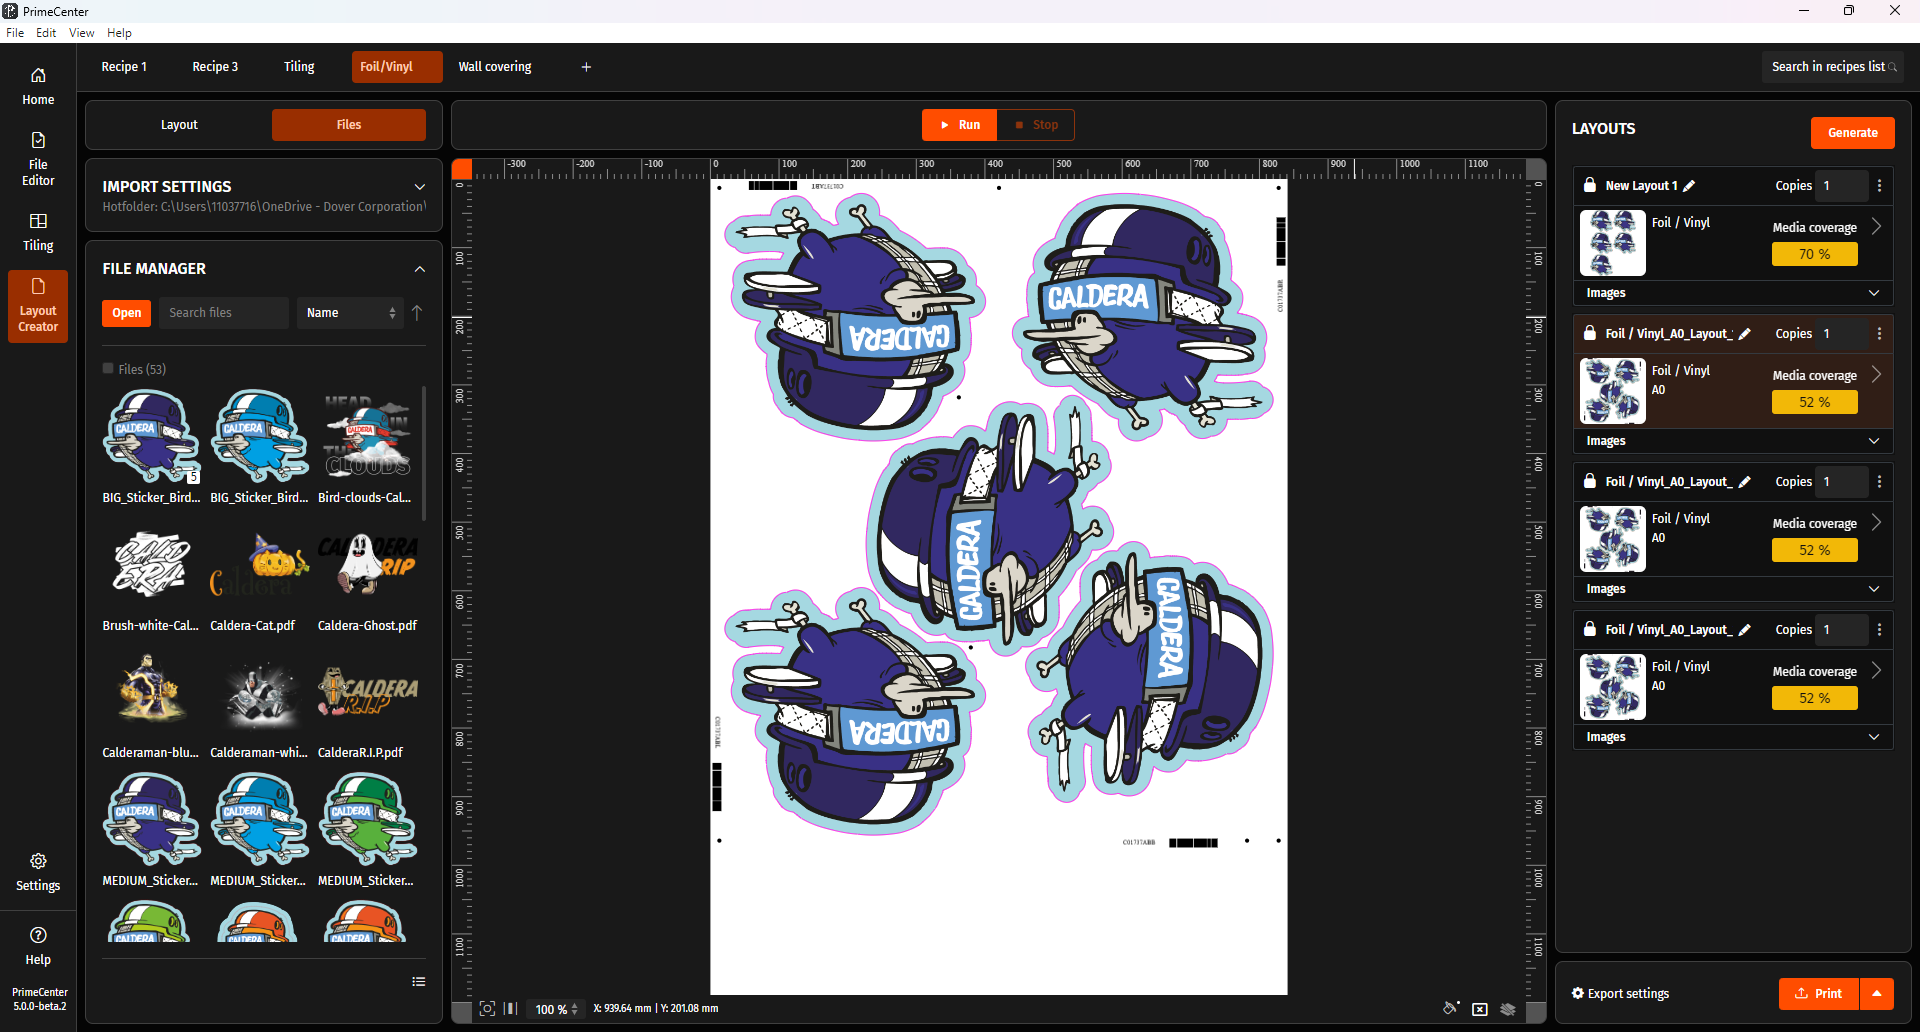This screenshot has height=1032, width=1920.
Task: Open the File menu
Action: 15,33
